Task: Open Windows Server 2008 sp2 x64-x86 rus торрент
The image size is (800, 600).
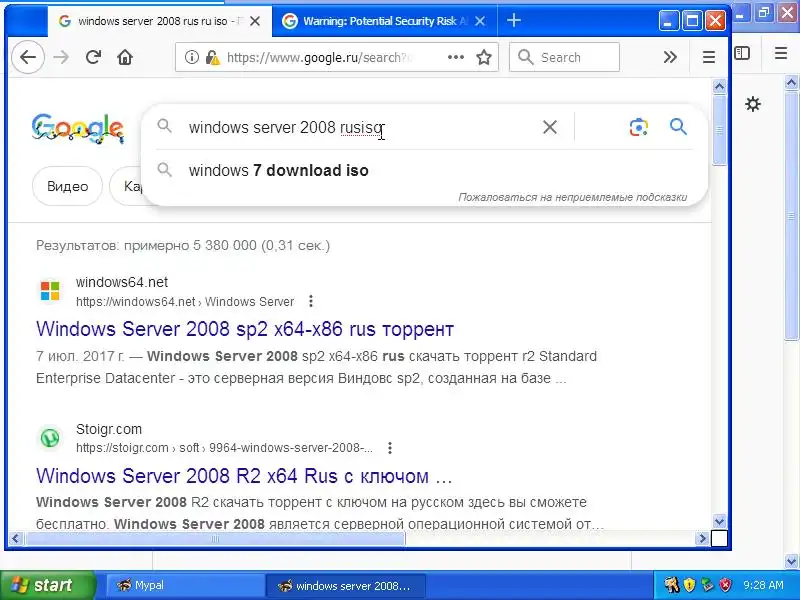Action: click(x=245, y=329)
